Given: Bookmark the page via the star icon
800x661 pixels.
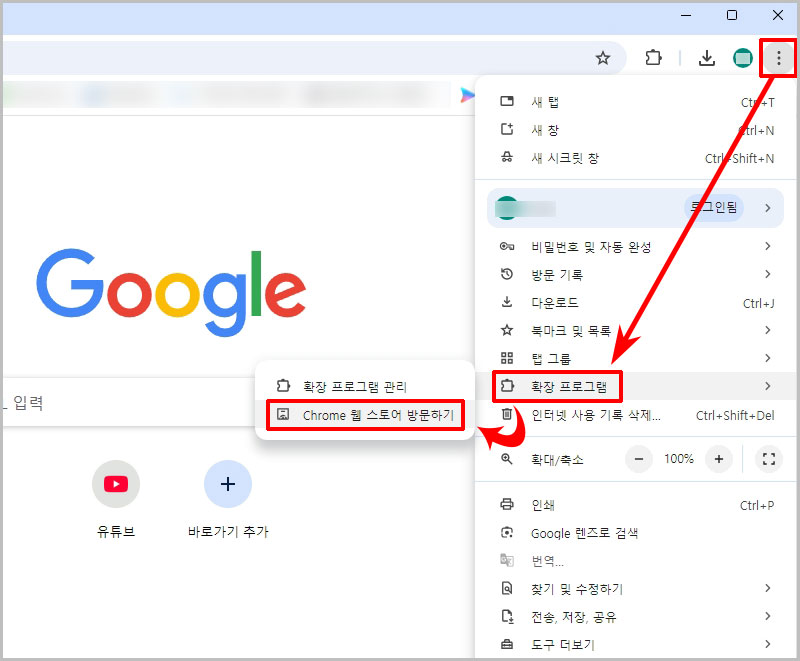Looking at the screenshot, I should 603,57.
